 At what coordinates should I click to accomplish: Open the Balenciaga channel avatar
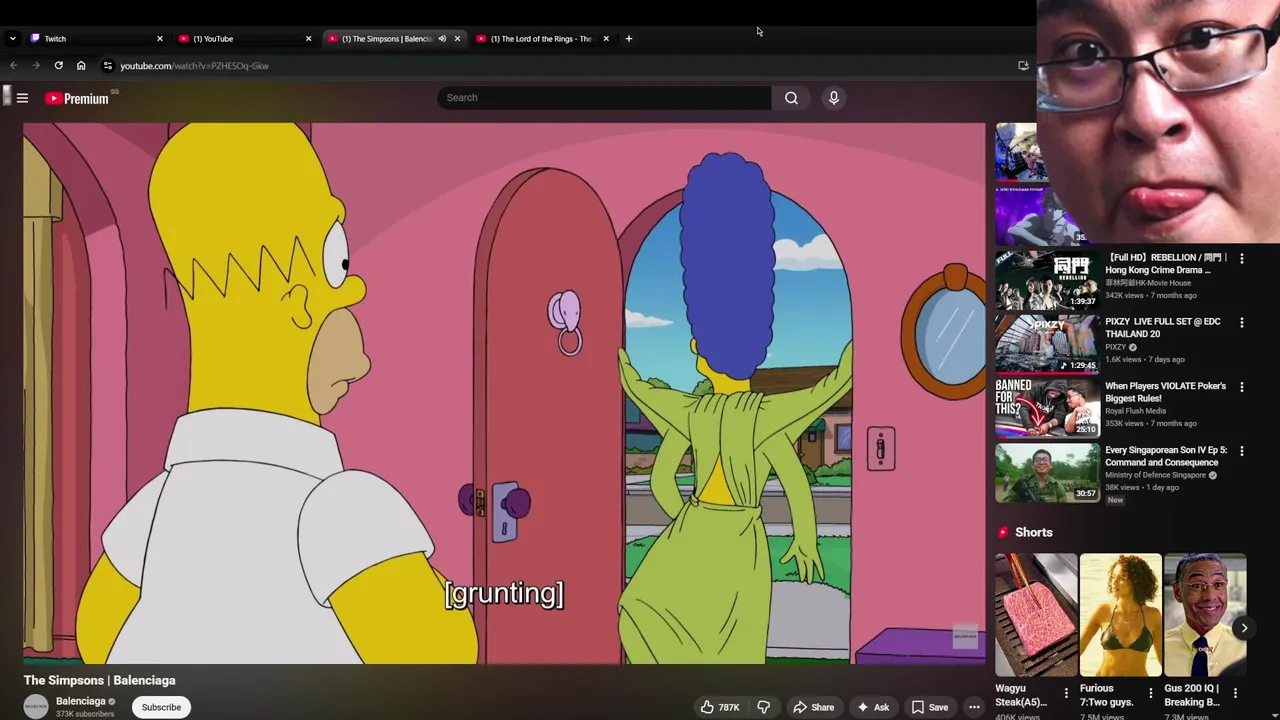[x=36, y=706]
